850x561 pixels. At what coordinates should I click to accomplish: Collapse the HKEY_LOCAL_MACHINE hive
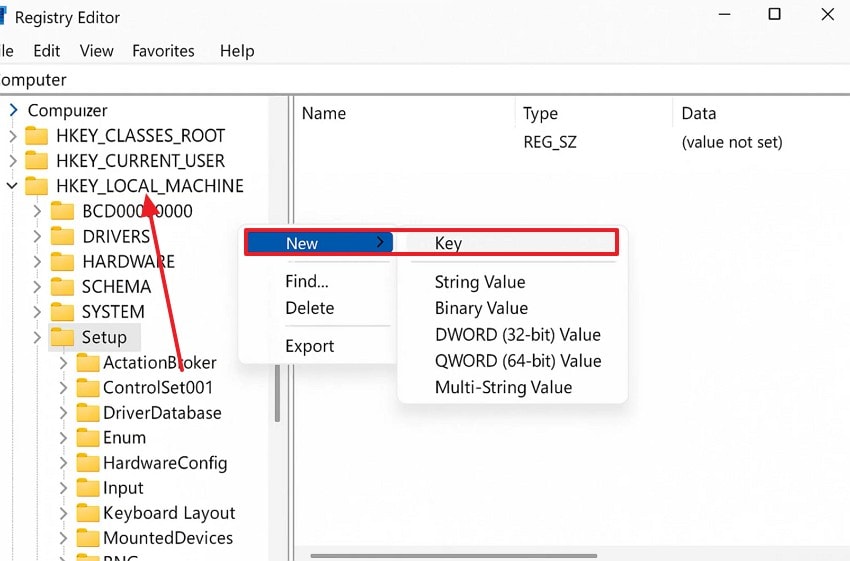click(12, 186)
